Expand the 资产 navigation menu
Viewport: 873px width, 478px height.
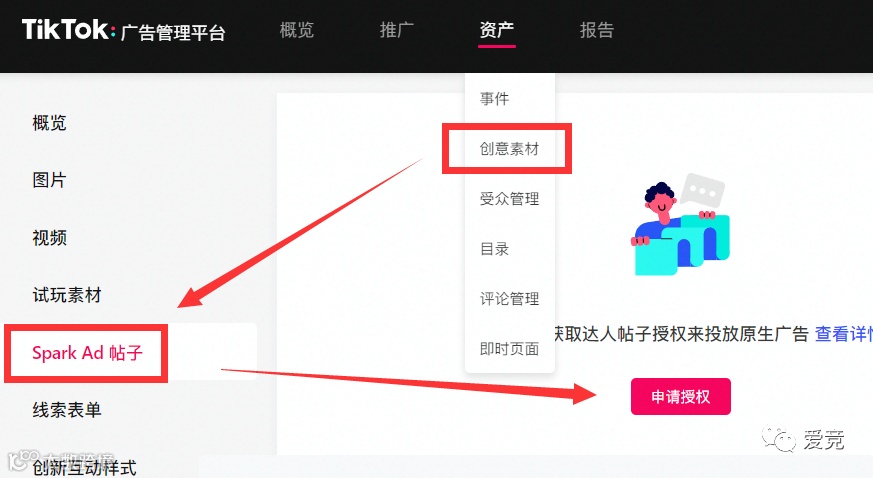497,30
